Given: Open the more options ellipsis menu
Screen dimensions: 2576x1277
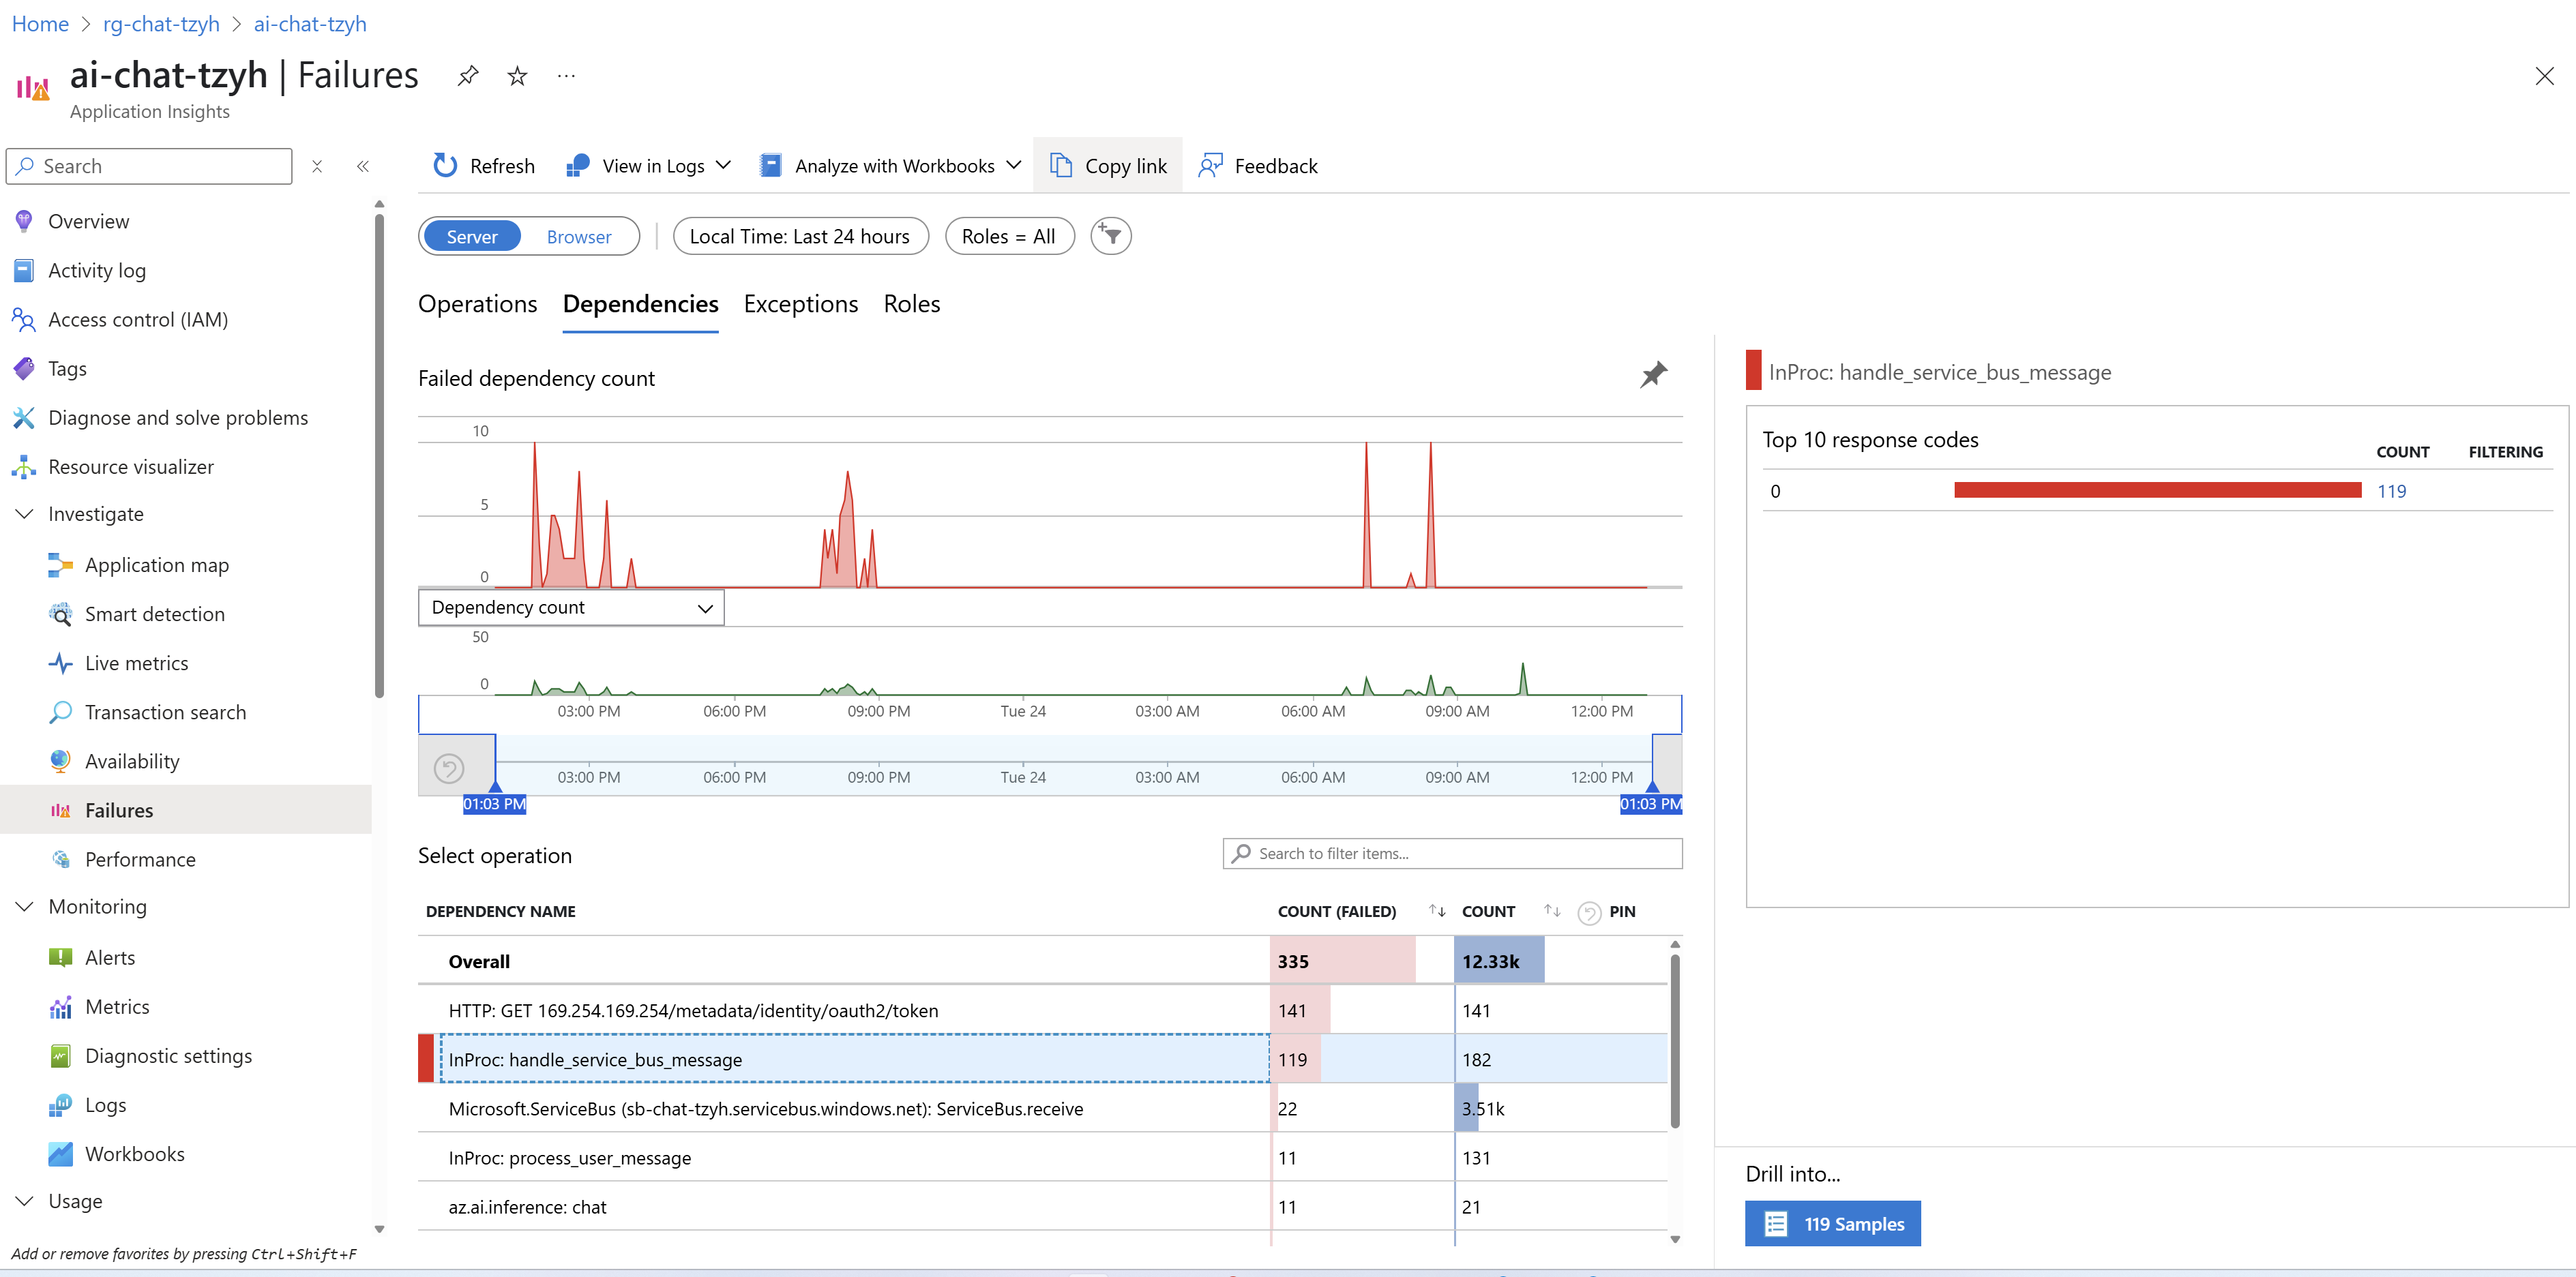Looking at the screenshot, I should [x=566, y=76].
